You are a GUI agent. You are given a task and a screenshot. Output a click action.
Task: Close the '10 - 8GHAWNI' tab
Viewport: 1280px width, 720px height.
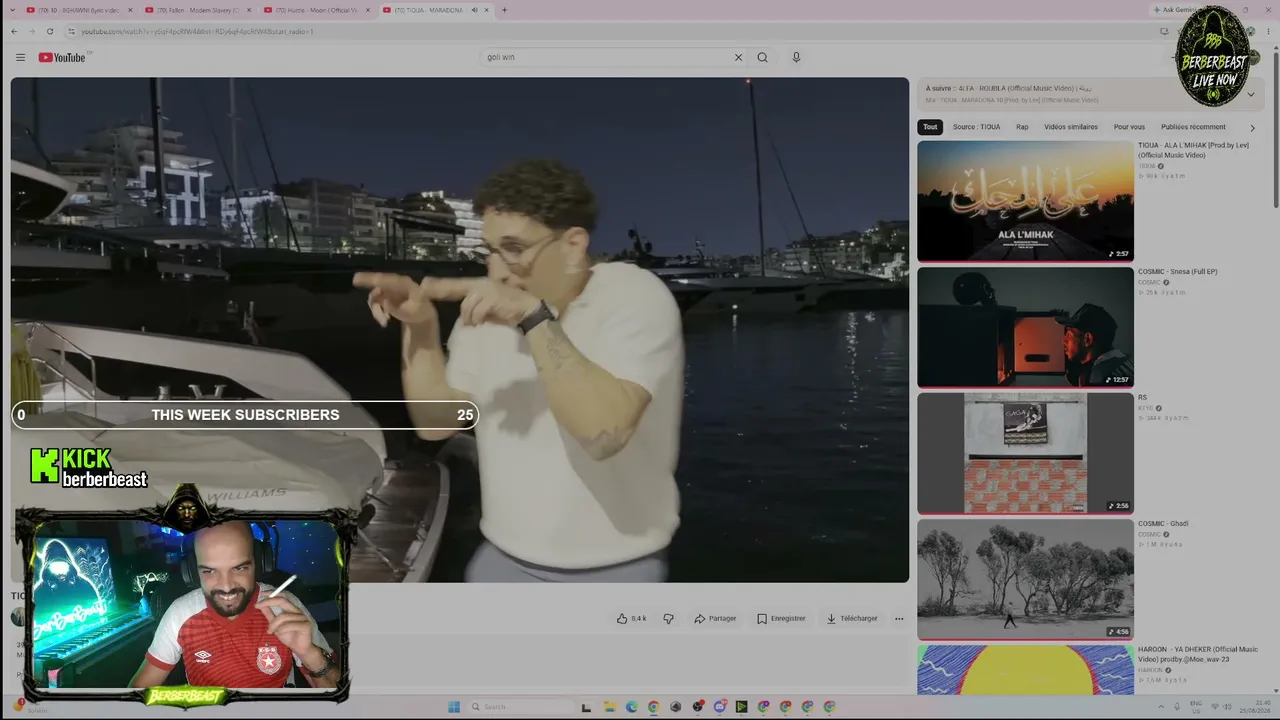coord(130,10)
